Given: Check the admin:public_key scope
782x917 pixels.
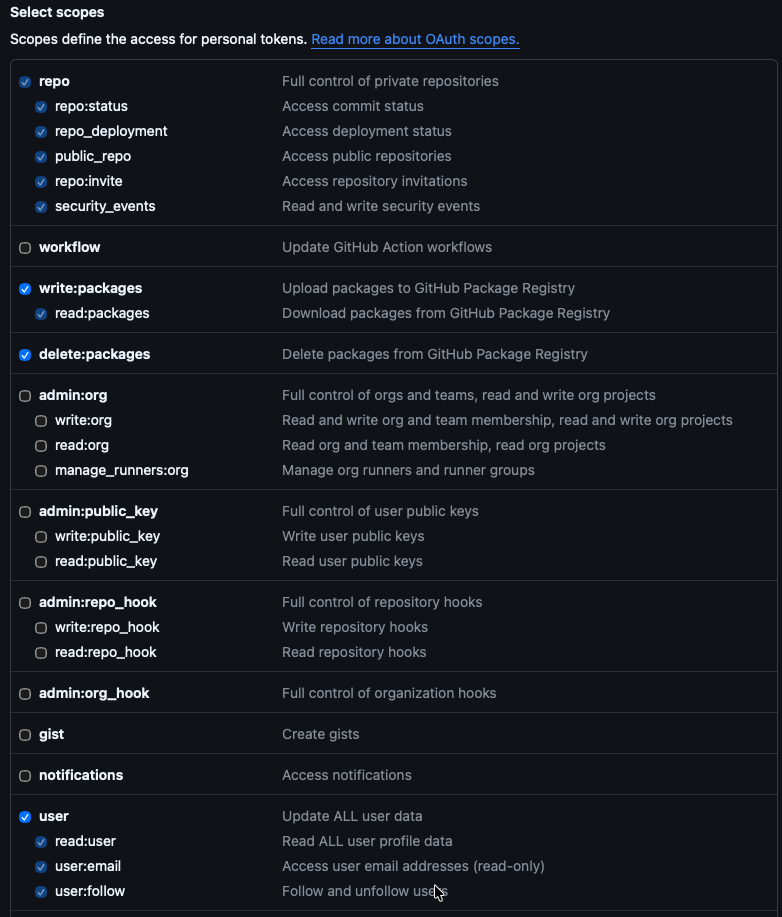Looking at the screenshot, I should click(25, 512).
